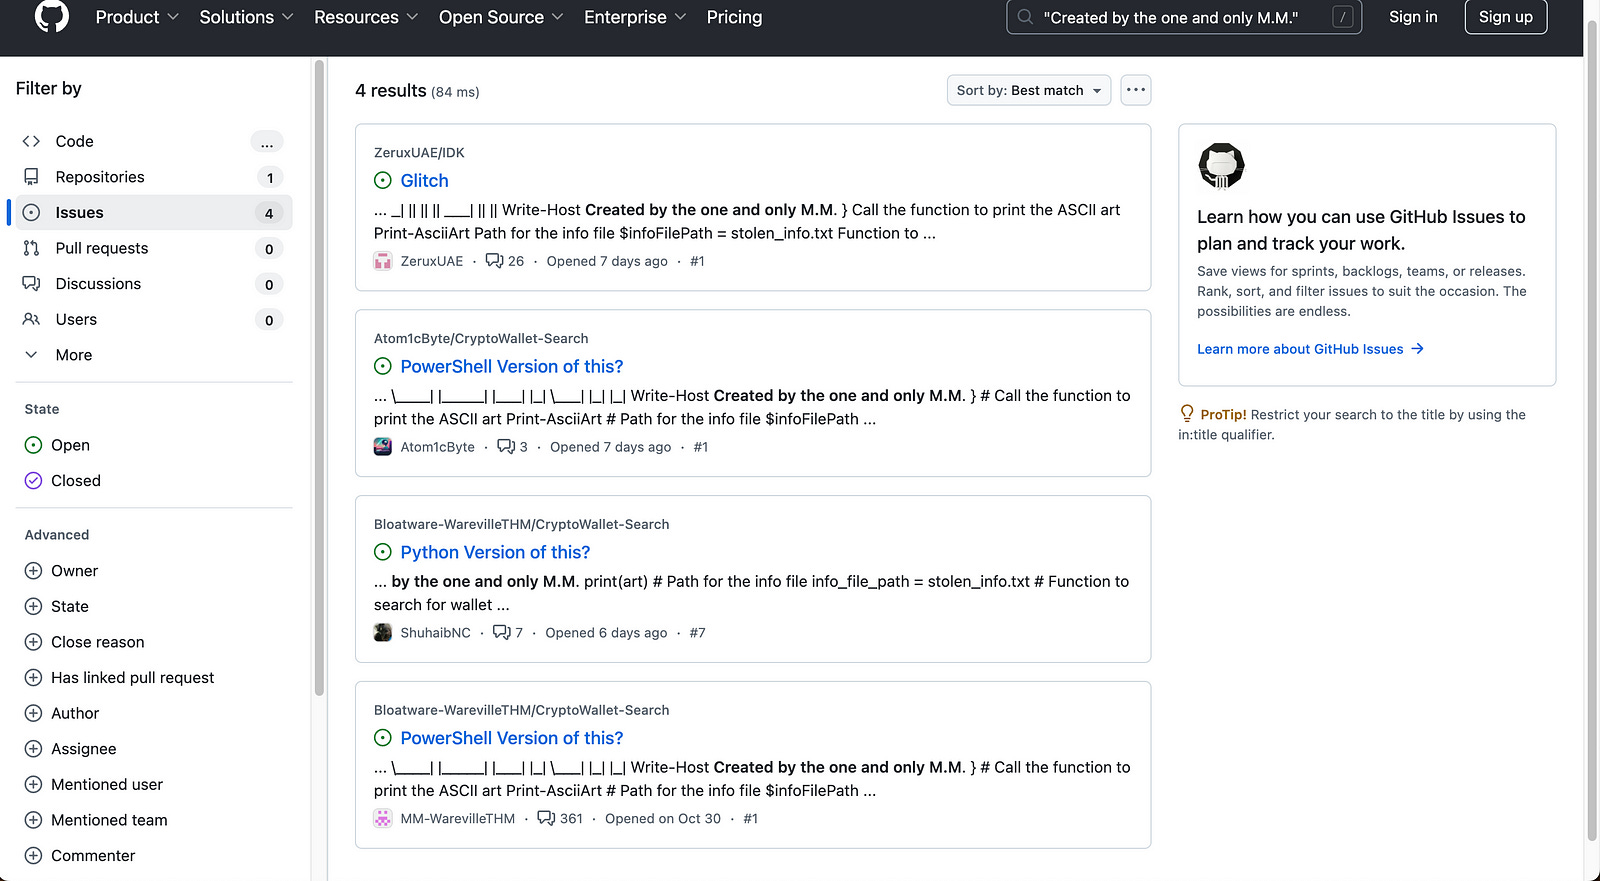The width and height of the screenshot is (1600, 881).
Task: Click the Mentioned team plus icon
Action: (x=33, y=820)
